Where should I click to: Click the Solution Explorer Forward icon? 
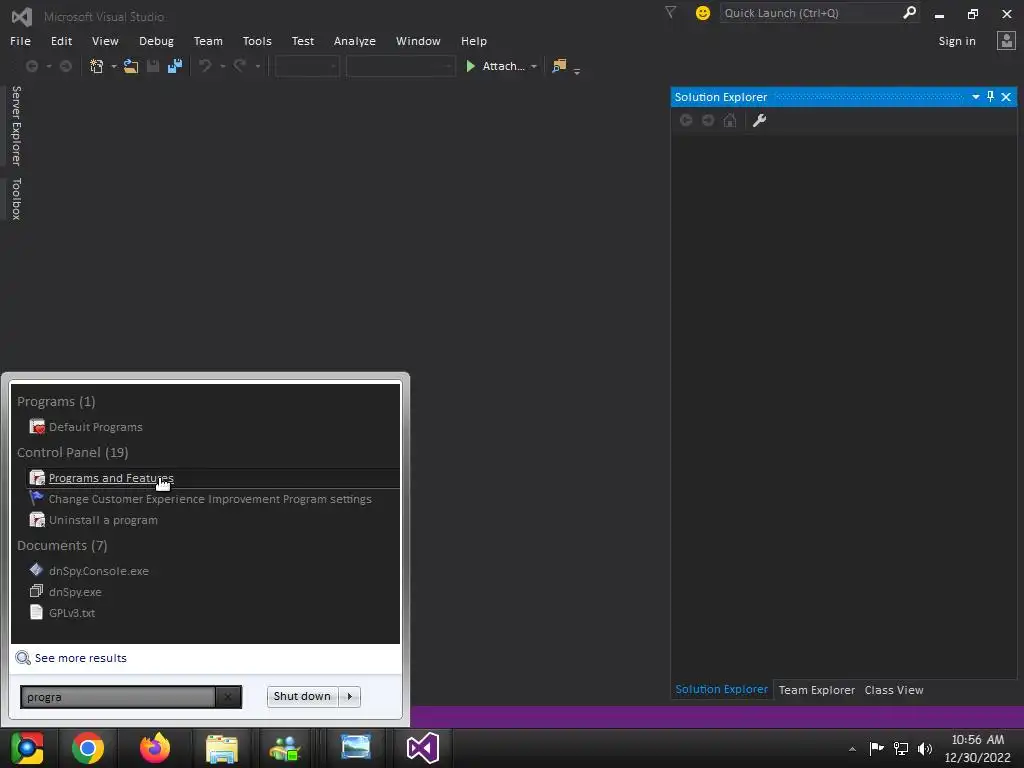[708, 120]
